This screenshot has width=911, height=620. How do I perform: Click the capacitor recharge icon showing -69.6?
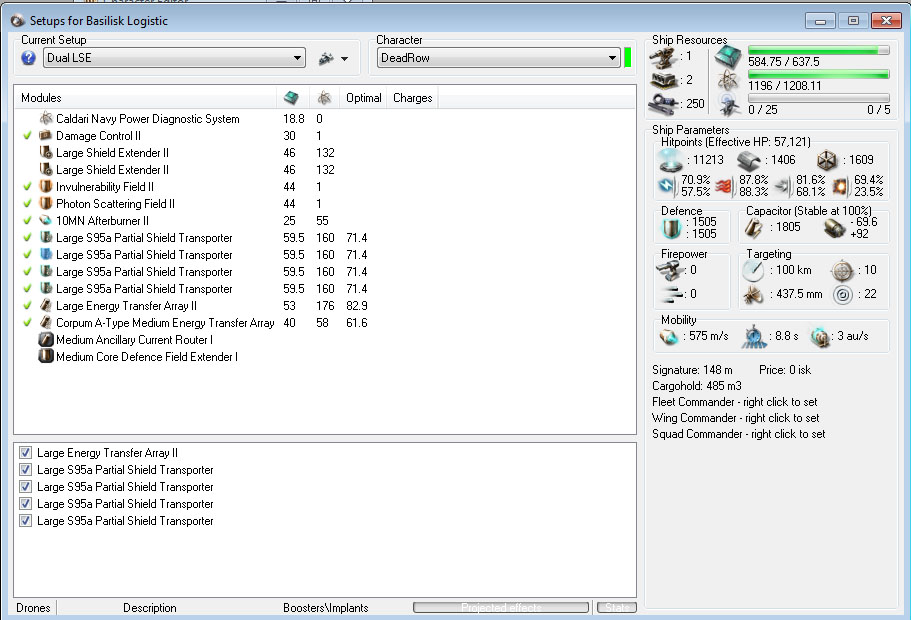tap(835, 228)
